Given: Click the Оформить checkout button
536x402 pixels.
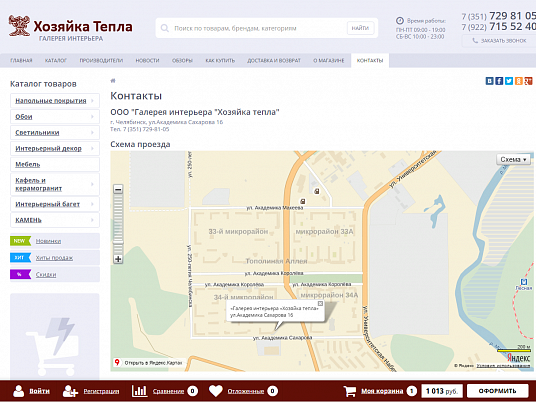Looking at the screenshot, I should pyautogui.click(x=497, y=391).
